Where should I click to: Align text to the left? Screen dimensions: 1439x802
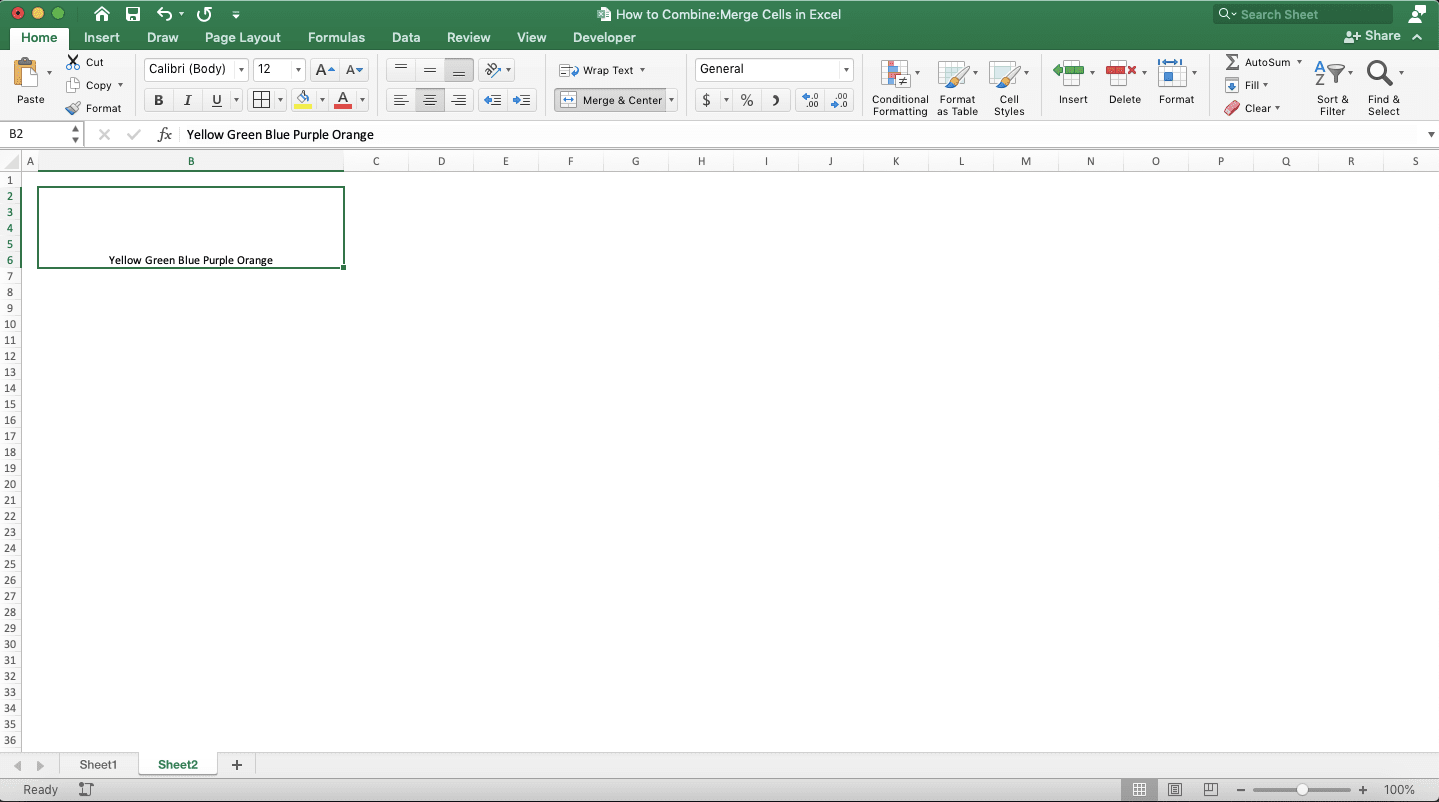pyautogui.click(x=401, y=100)
